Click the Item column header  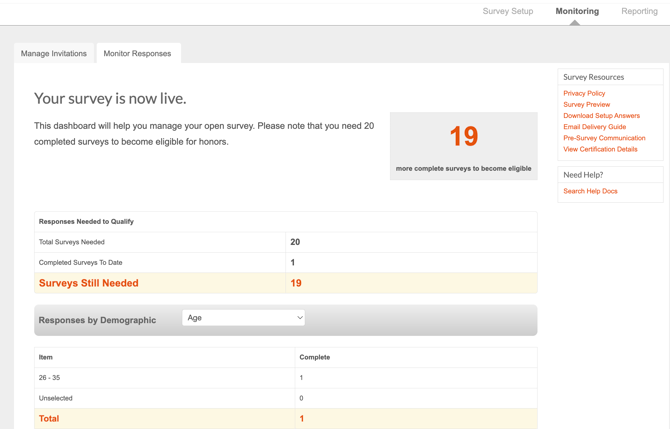tap(46, 357)
